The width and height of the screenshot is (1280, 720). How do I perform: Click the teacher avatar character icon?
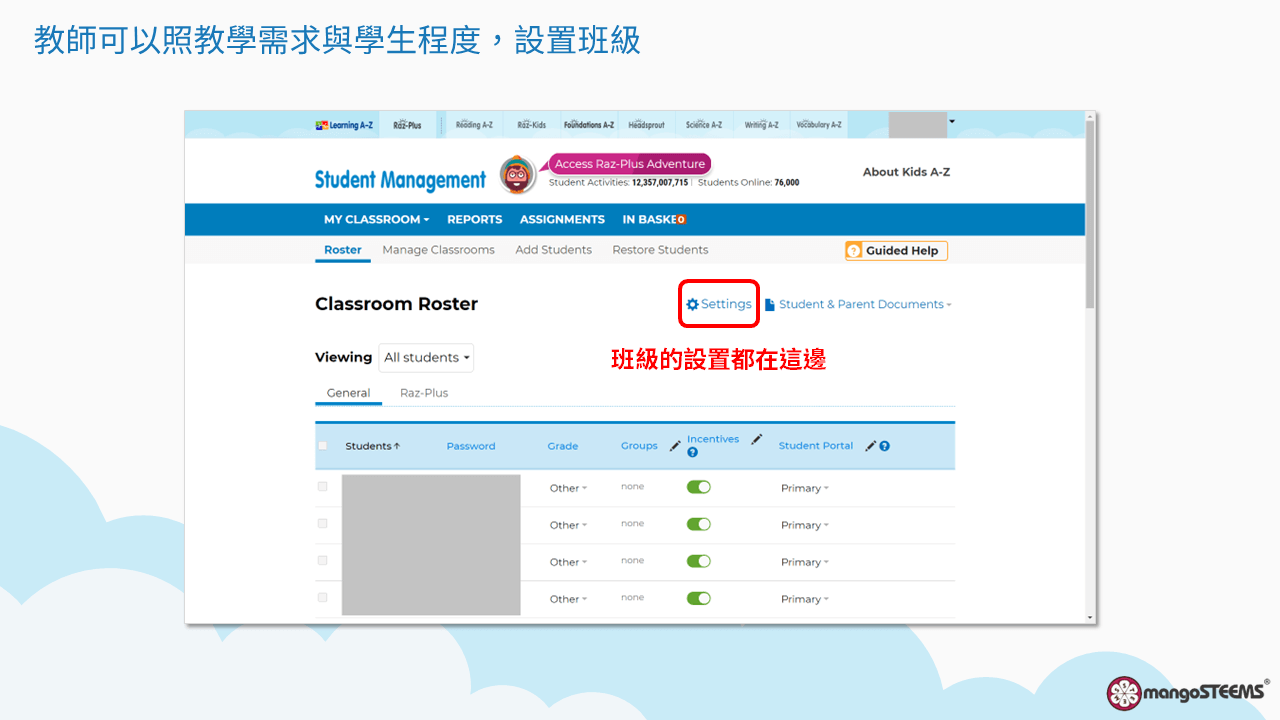coord(518,175)
